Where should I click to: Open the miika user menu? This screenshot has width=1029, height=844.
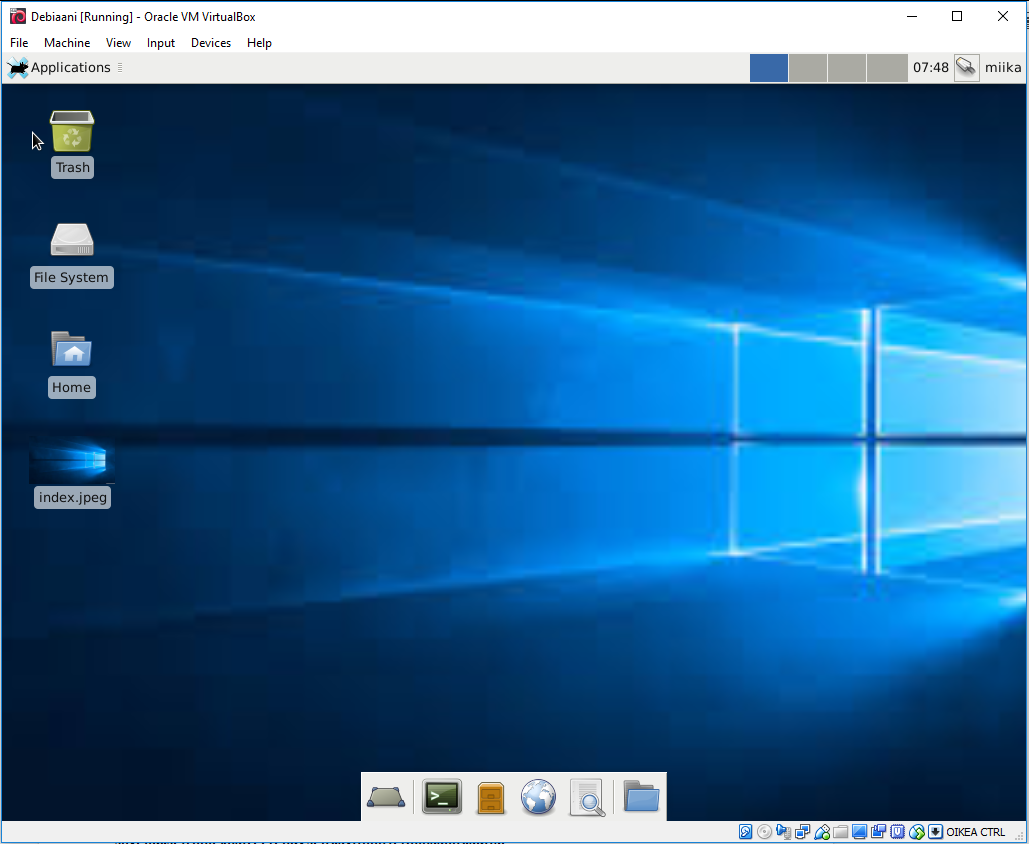click(1003, 68)
